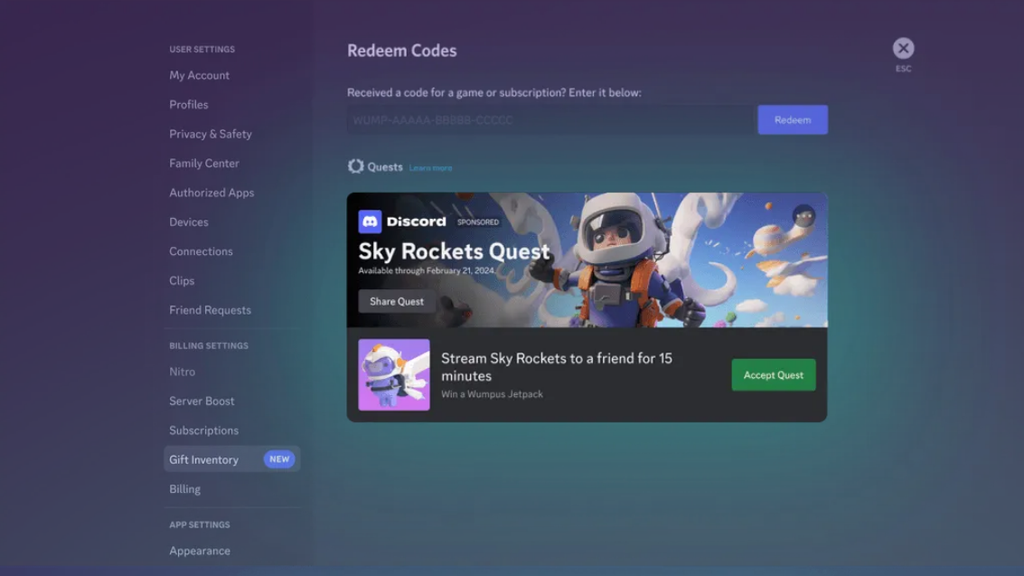Click the green Accept Quest button
This screenshot has height=576, width=1024.
tap(773, 375)
